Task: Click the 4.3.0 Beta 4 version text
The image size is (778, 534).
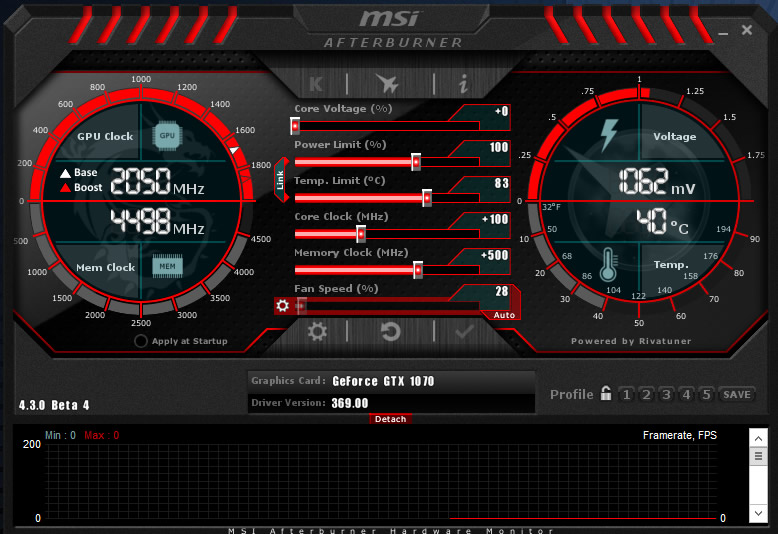Action: [x=54, y=405]
